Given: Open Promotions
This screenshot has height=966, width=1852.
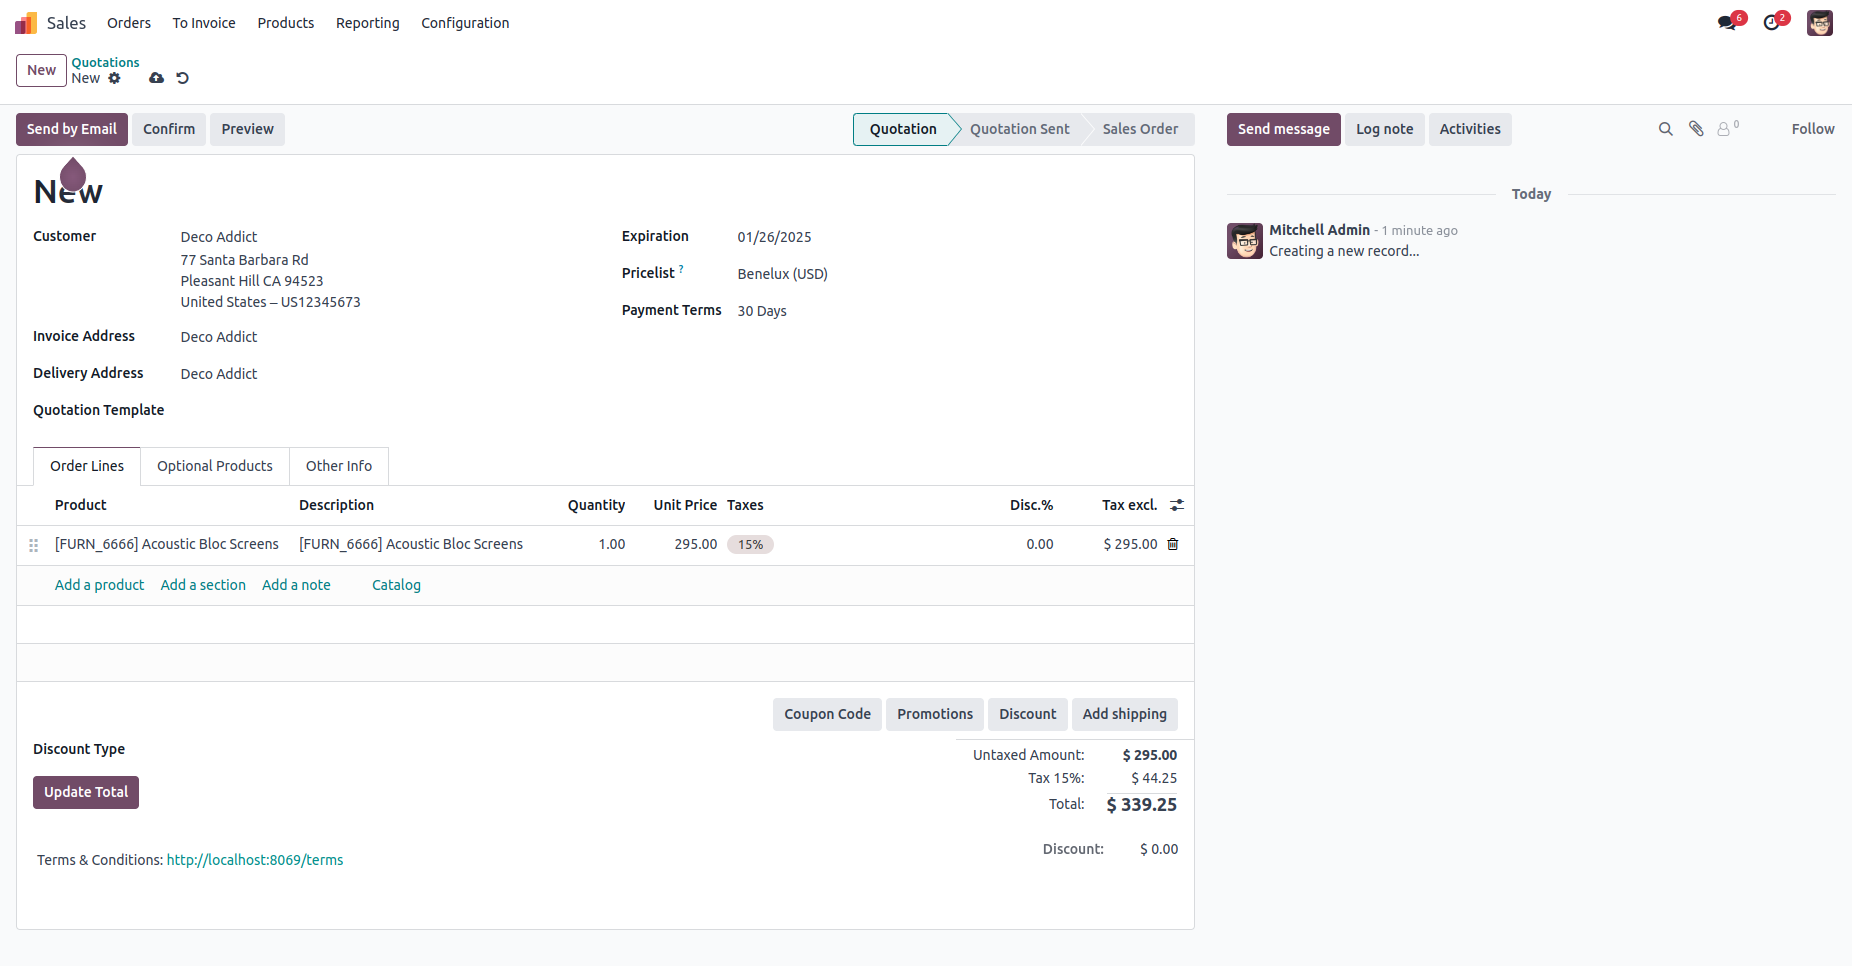Looking at the screenshot, I should pyautogui.click(x=935, y=714).
